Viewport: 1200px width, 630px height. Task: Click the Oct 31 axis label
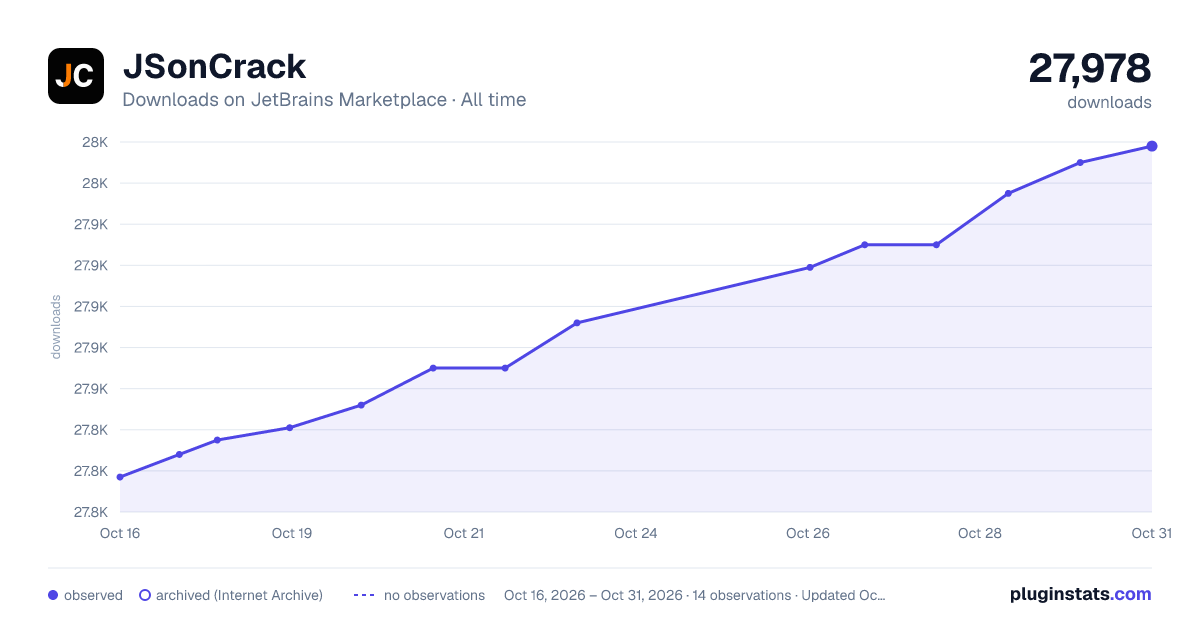pos(1152,533)
